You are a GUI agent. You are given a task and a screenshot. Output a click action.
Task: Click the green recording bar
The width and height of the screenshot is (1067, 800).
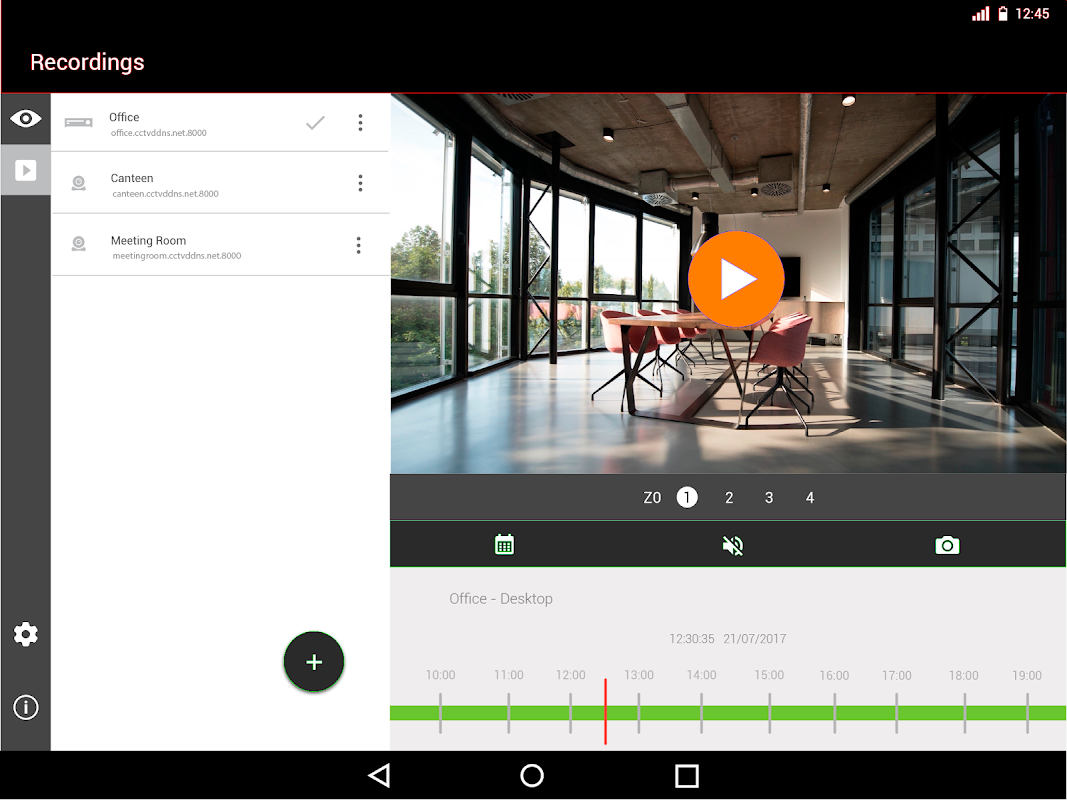pos(727,713)
